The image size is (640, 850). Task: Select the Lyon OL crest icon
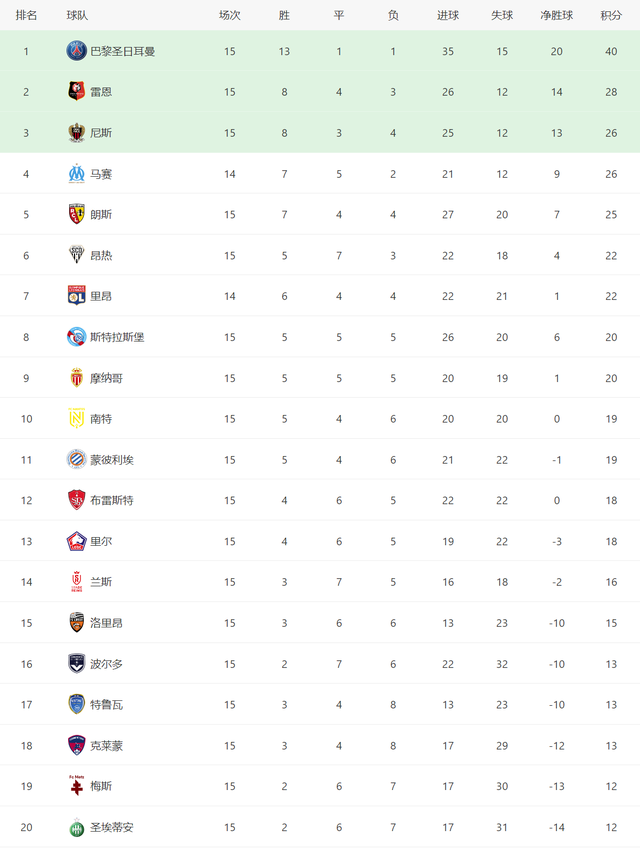(x=76, y=295)
